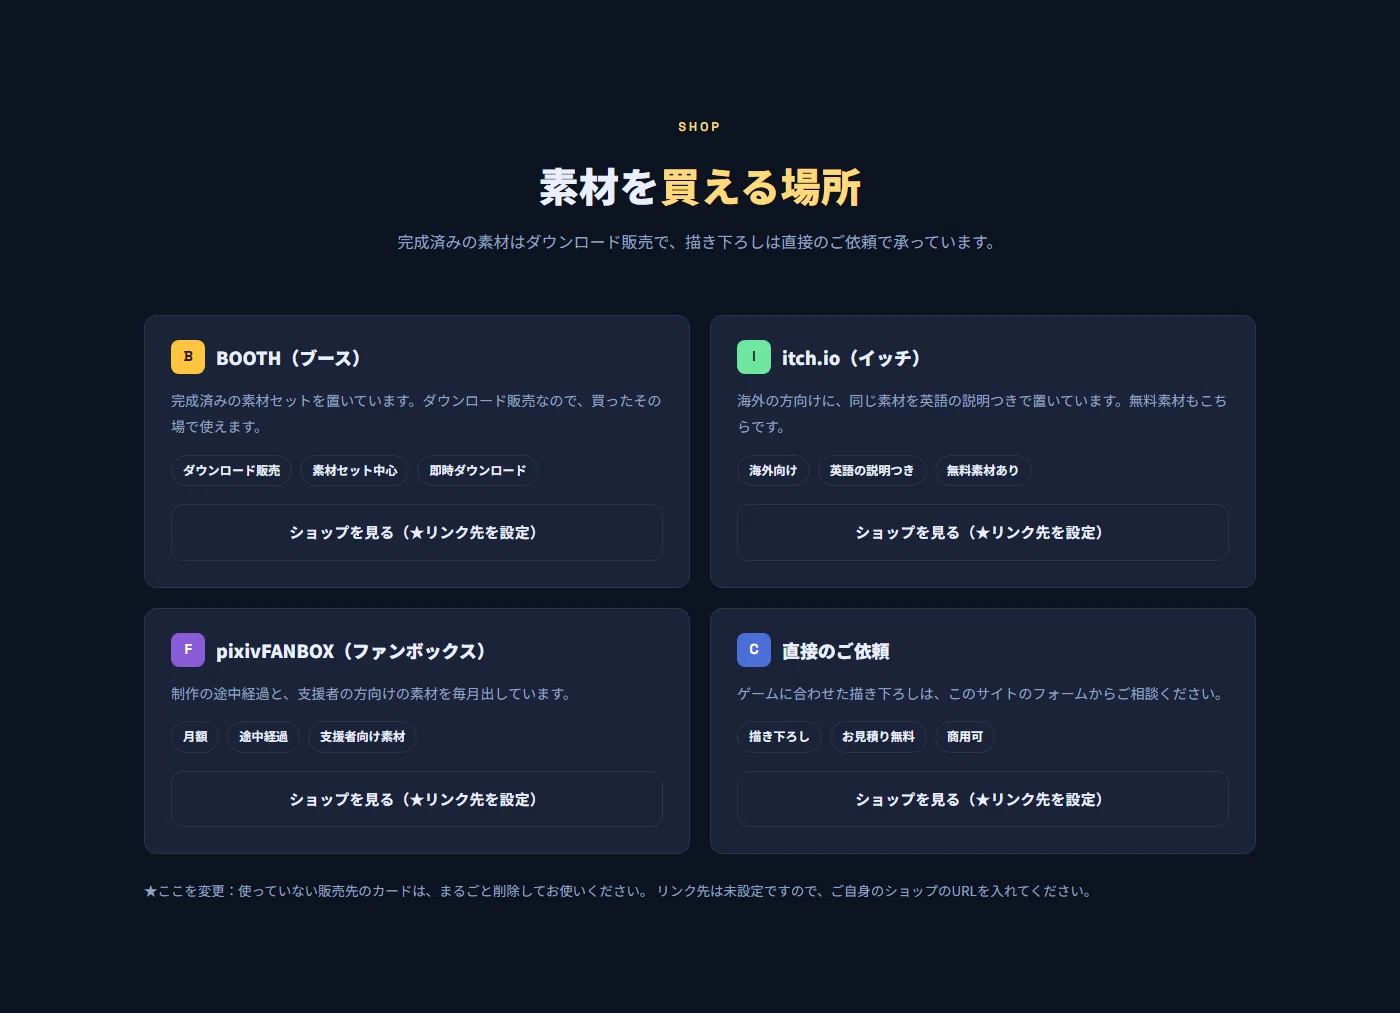
Task: Click the description starting ゲームに合わせた描き下ろし
Action: click(981, 693)
